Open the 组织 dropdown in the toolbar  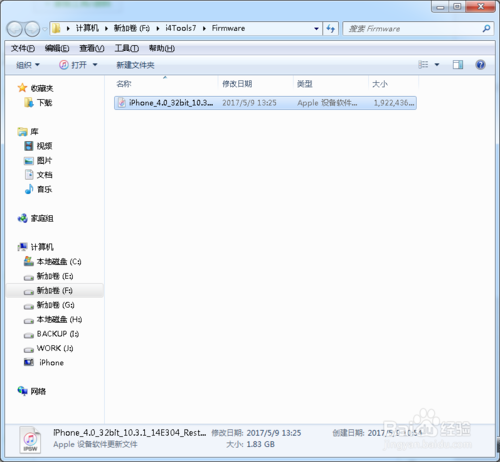point(28,65)
